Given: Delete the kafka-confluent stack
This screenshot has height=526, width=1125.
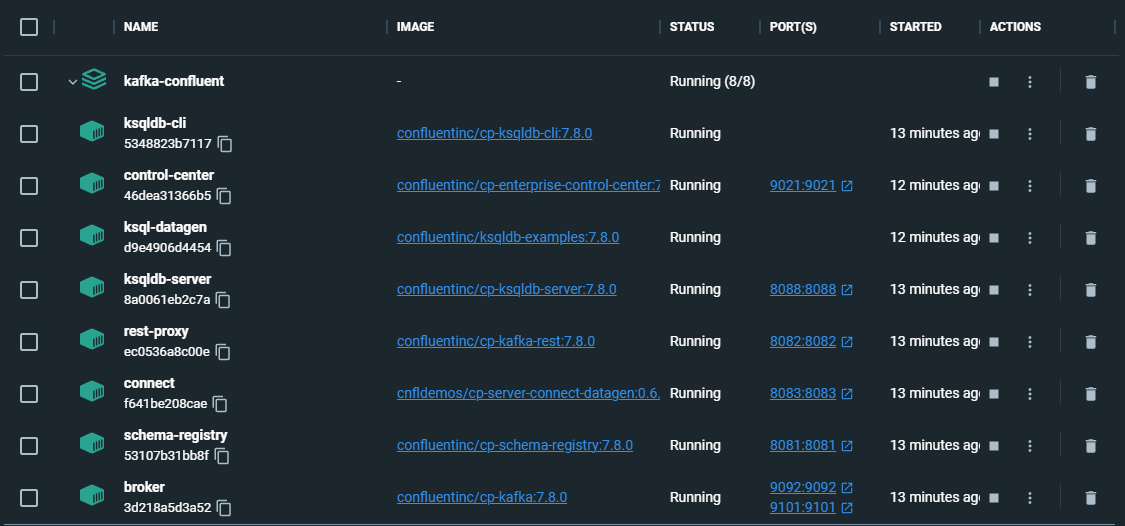Looking at the screenshot, I should 1091,82.
